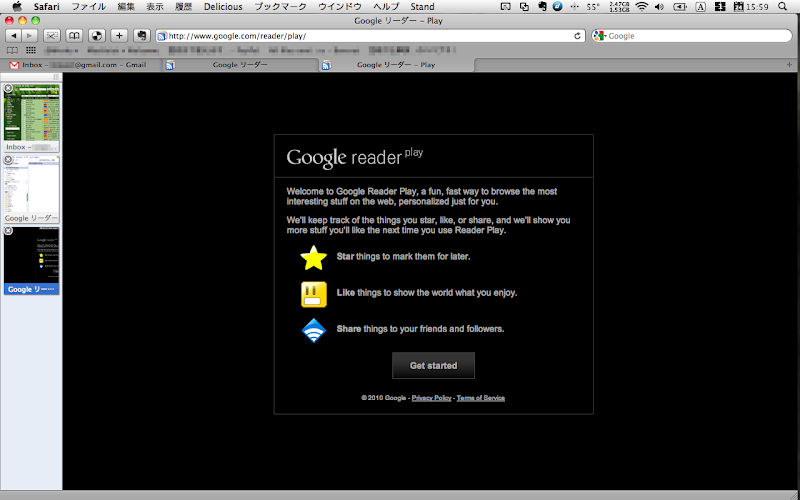Screen dimensions: 800x500
Task: Click the 55° temperature reading in menu bar
Action: click(x=593, y=7)
